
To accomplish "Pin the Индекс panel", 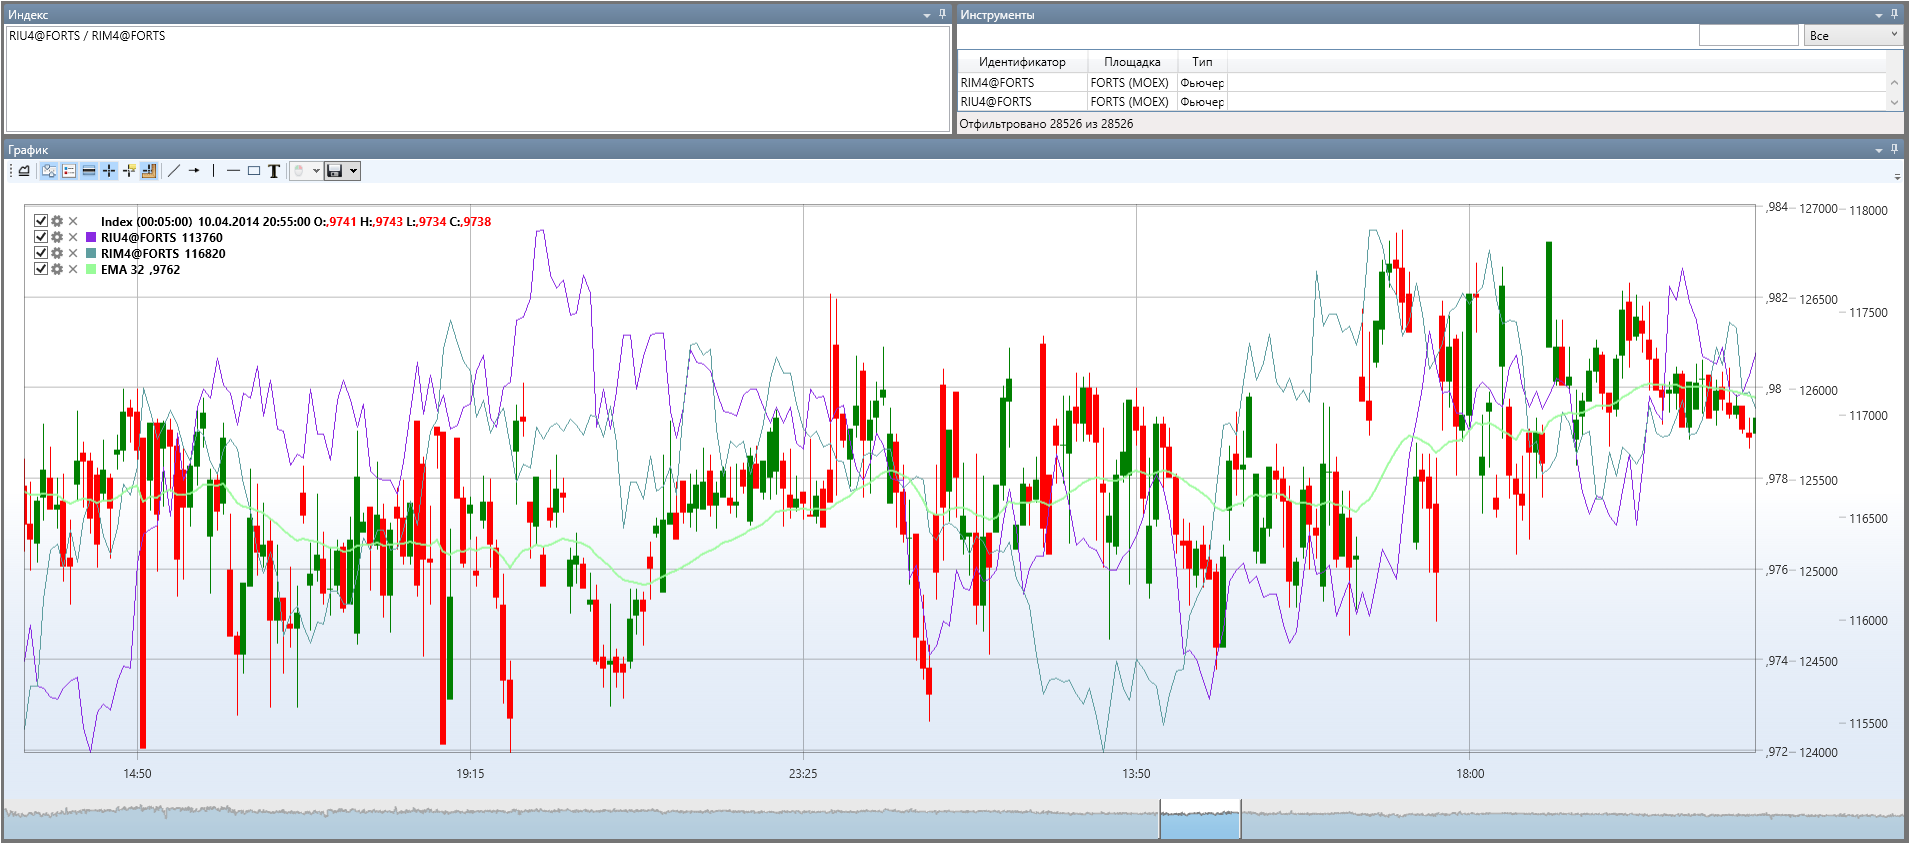I will [942, 14].
